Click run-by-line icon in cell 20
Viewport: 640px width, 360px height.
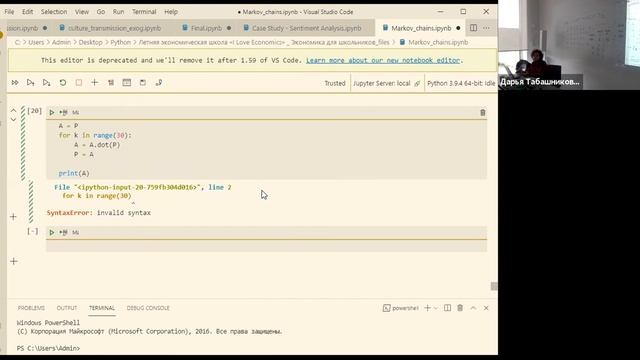(63, 112)
